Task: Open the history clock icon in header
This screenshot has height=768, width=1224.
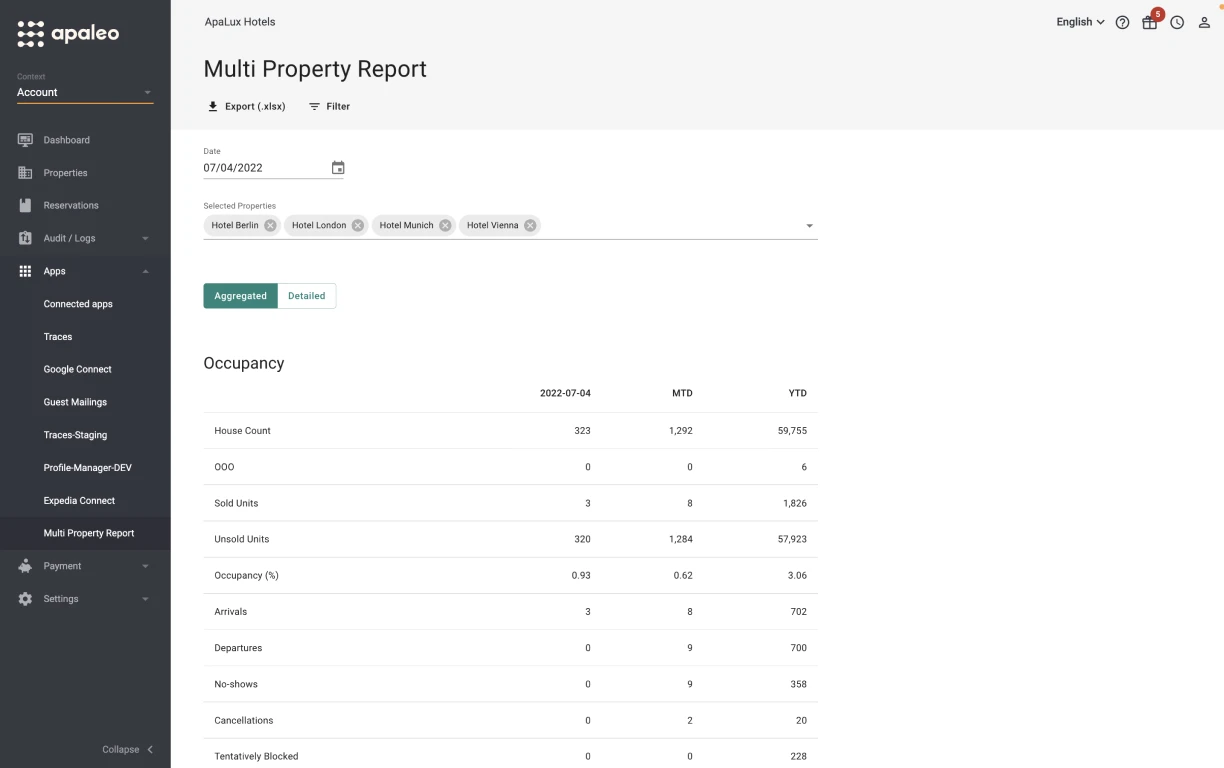Action: pyautogui.click(x=1177, y=22)
